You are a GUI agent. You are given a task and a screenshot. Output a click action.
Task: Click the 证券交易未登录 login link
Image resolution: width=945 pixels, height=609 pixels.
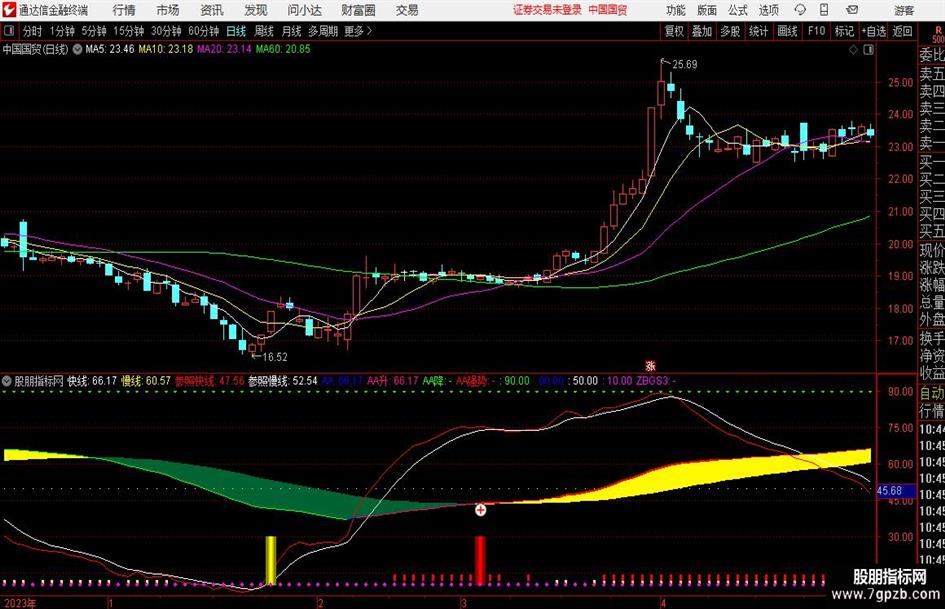coord(547,10)
